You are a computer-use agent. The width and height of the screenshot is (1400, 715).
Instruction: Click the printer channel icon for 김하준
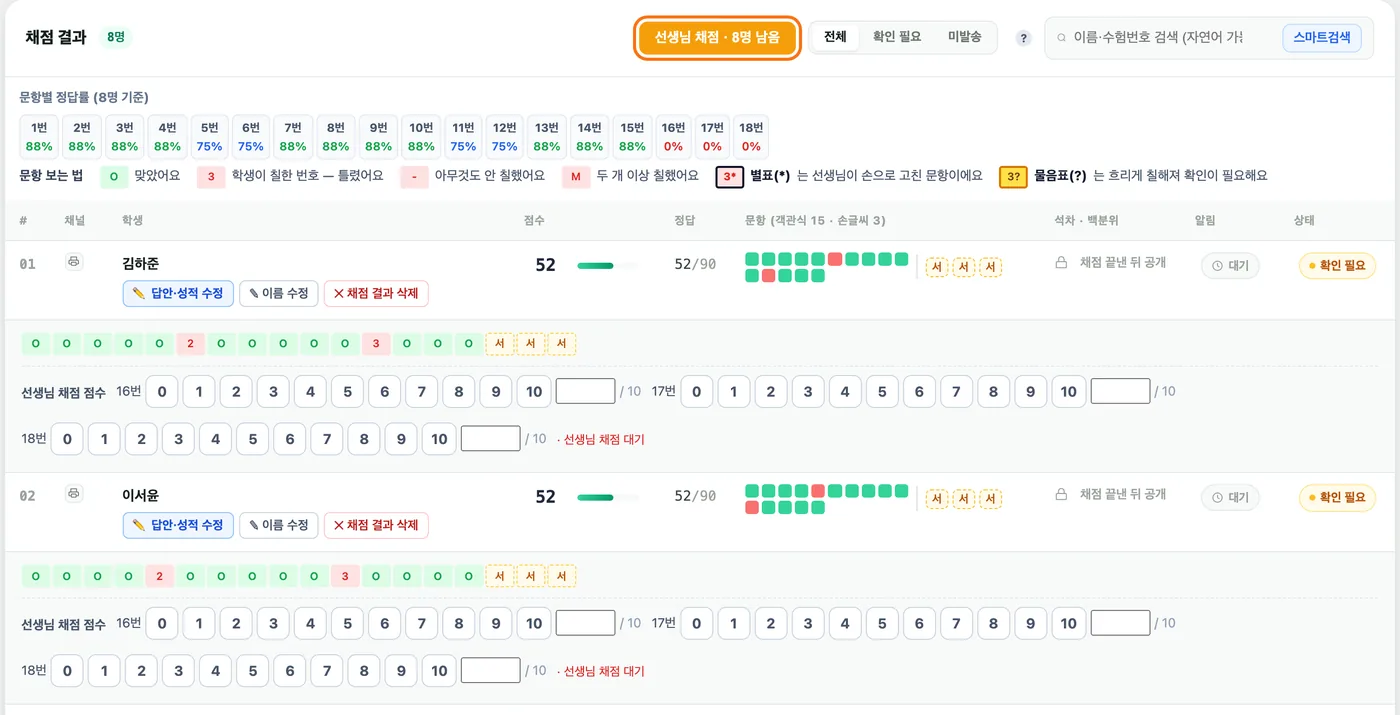tap(74, 262)
